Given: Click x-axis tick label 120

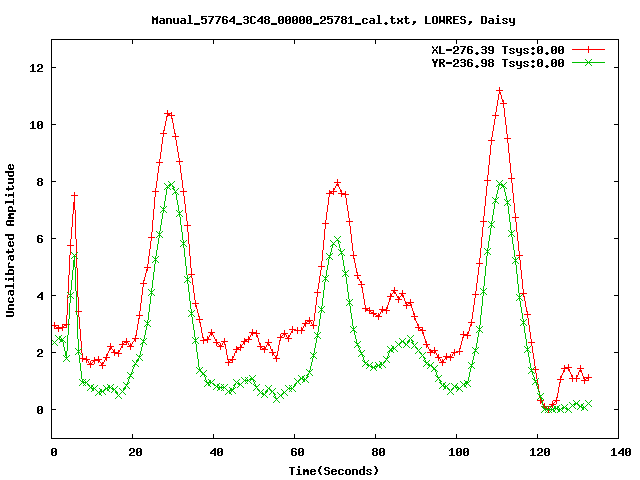Looking at the screenshot, I should [540, 452].
